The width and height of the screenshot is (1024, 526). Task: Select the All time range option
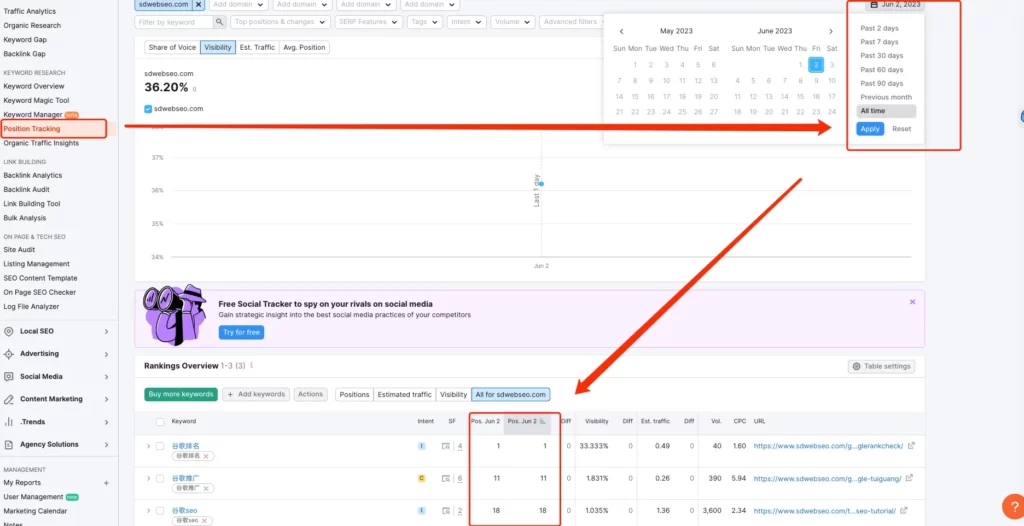tap(886, 111)
